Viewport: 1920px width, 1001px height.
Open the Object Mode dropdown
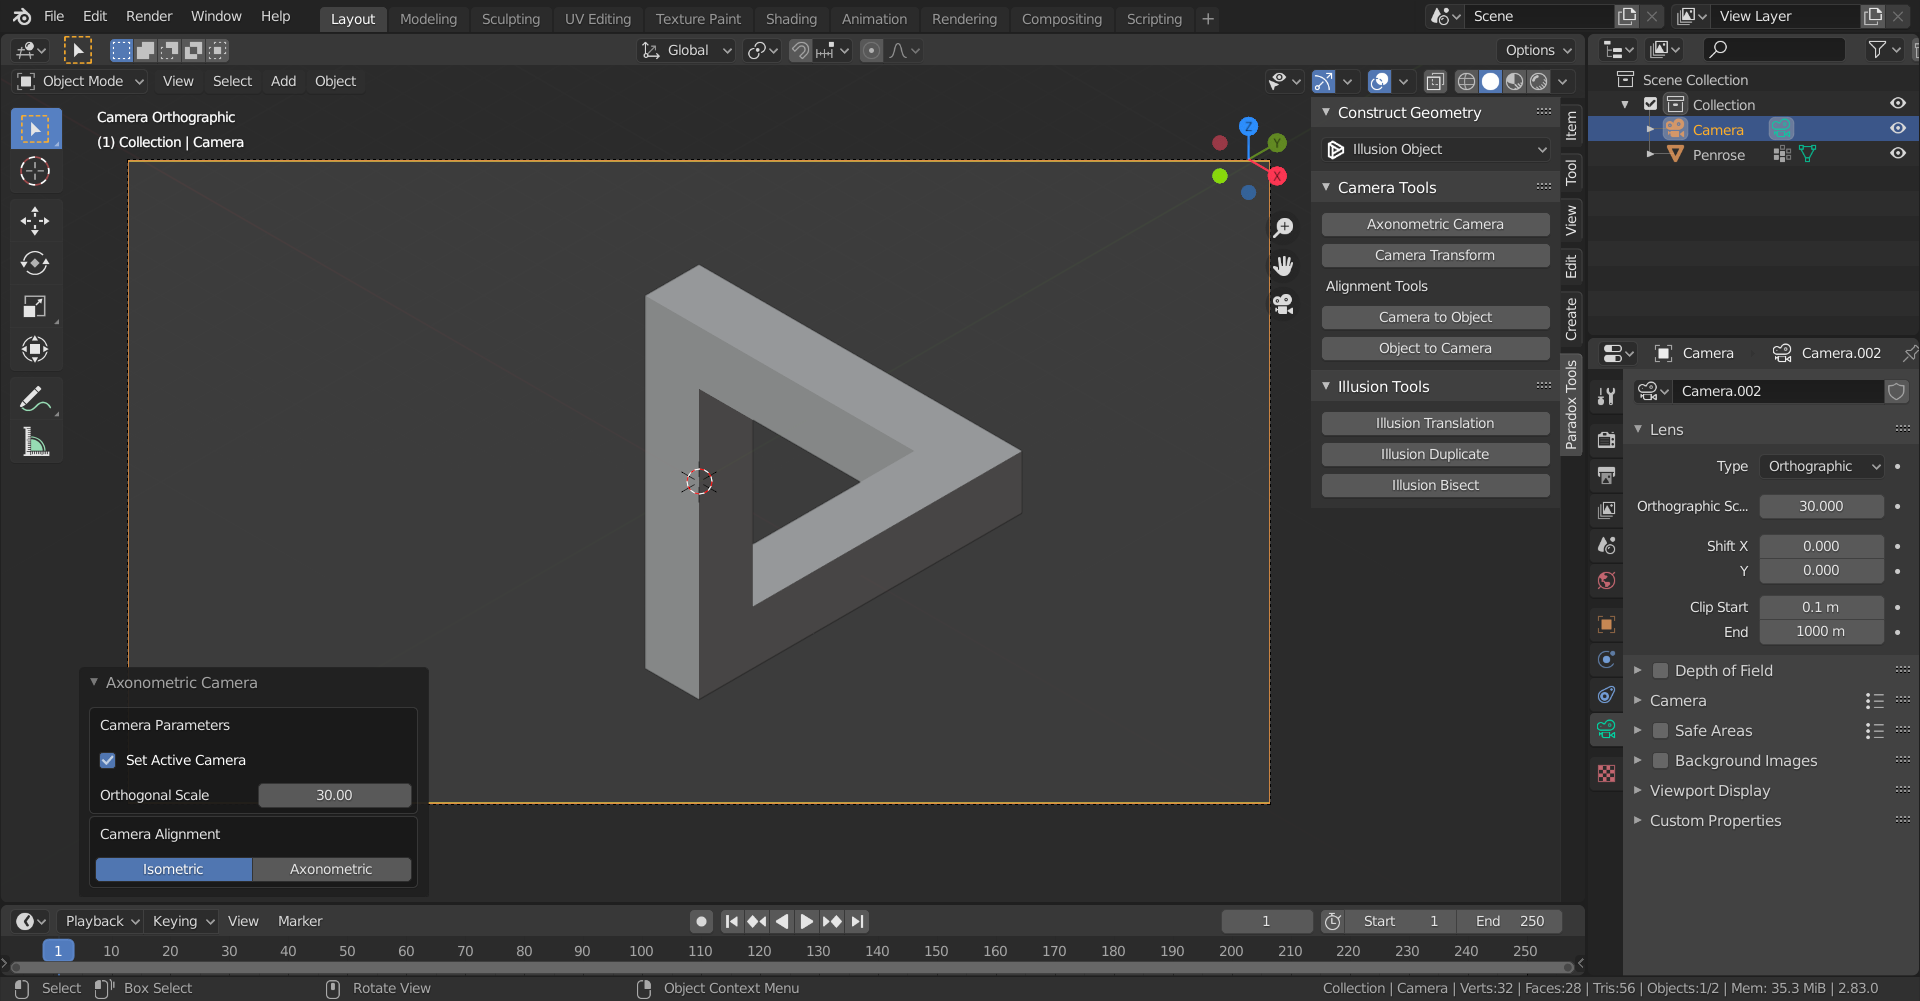82,81
